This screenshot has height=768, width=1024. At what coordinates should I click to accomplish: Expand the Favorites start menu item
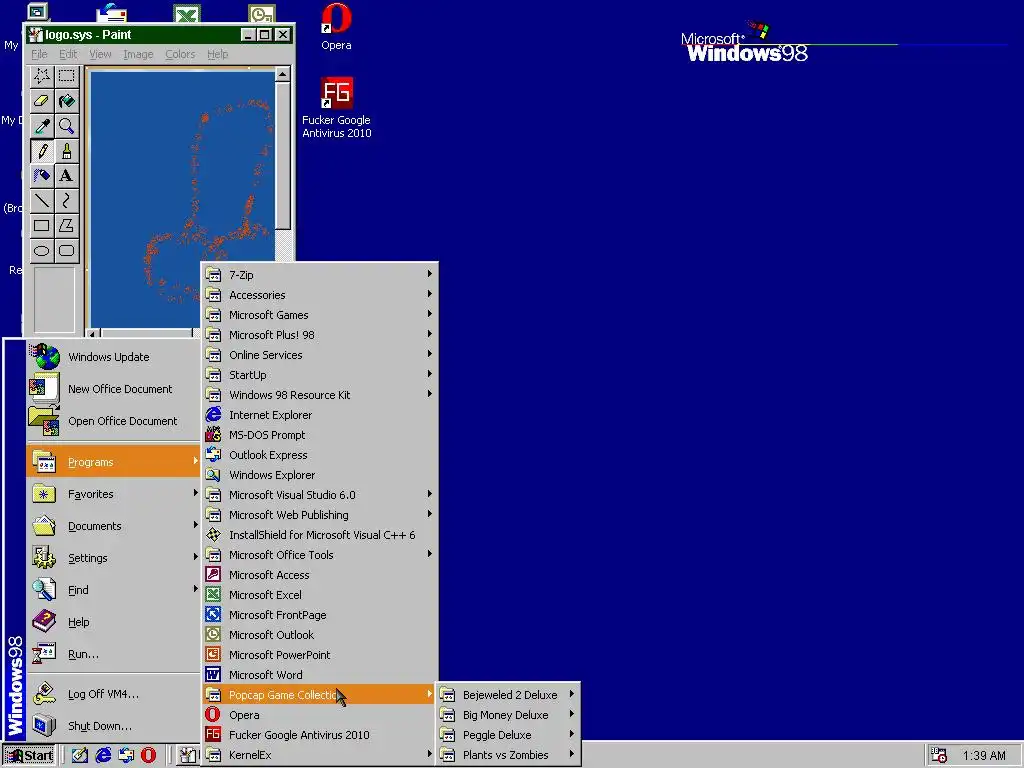[x=114, y=494]
